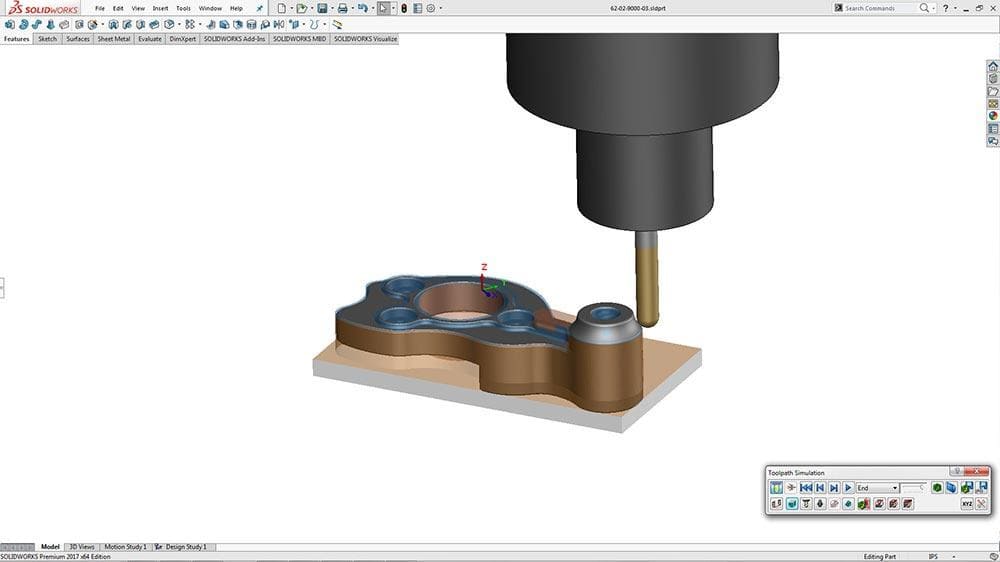1000x562 pixels.
Task: Click the Save icon in top toolbar
Action: tap(322, 8)
